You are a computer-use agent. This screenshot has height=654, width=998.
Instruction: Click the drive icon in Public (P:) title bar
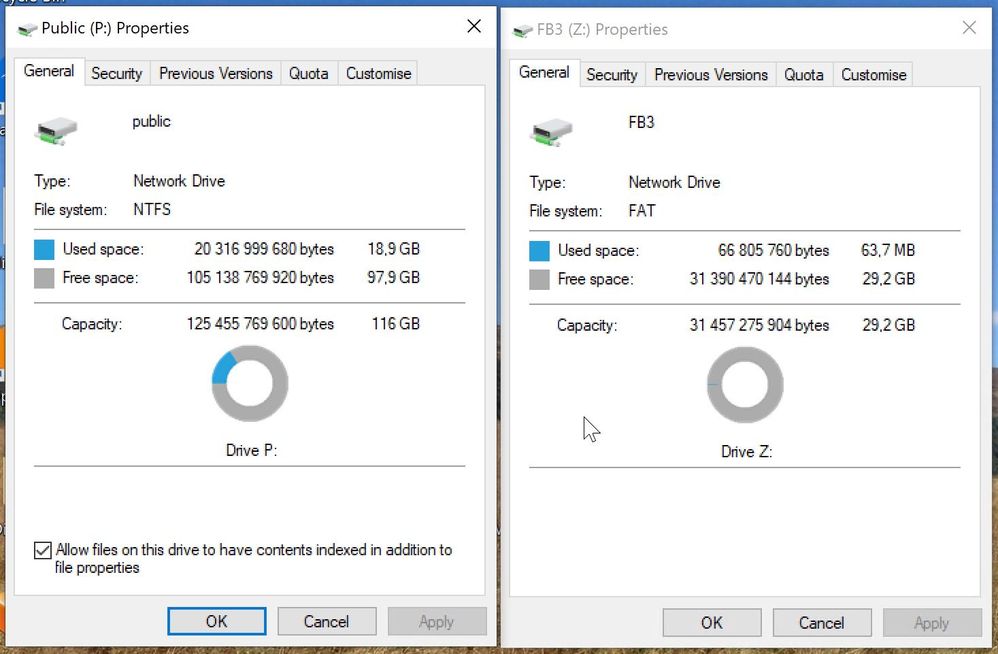click(x=28, y=29)
